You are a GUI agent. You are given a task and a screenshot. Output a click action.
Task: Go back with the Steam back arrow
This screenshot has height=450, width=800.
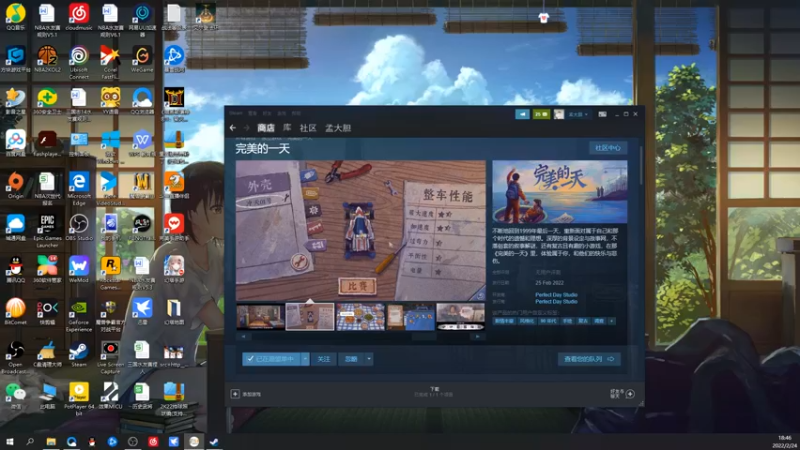pos(233,128)
